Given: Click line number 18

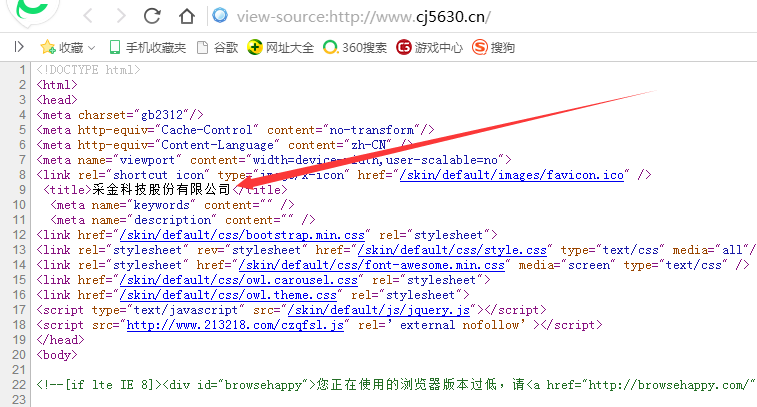Looking at the screenshot, I should (19, 324).
